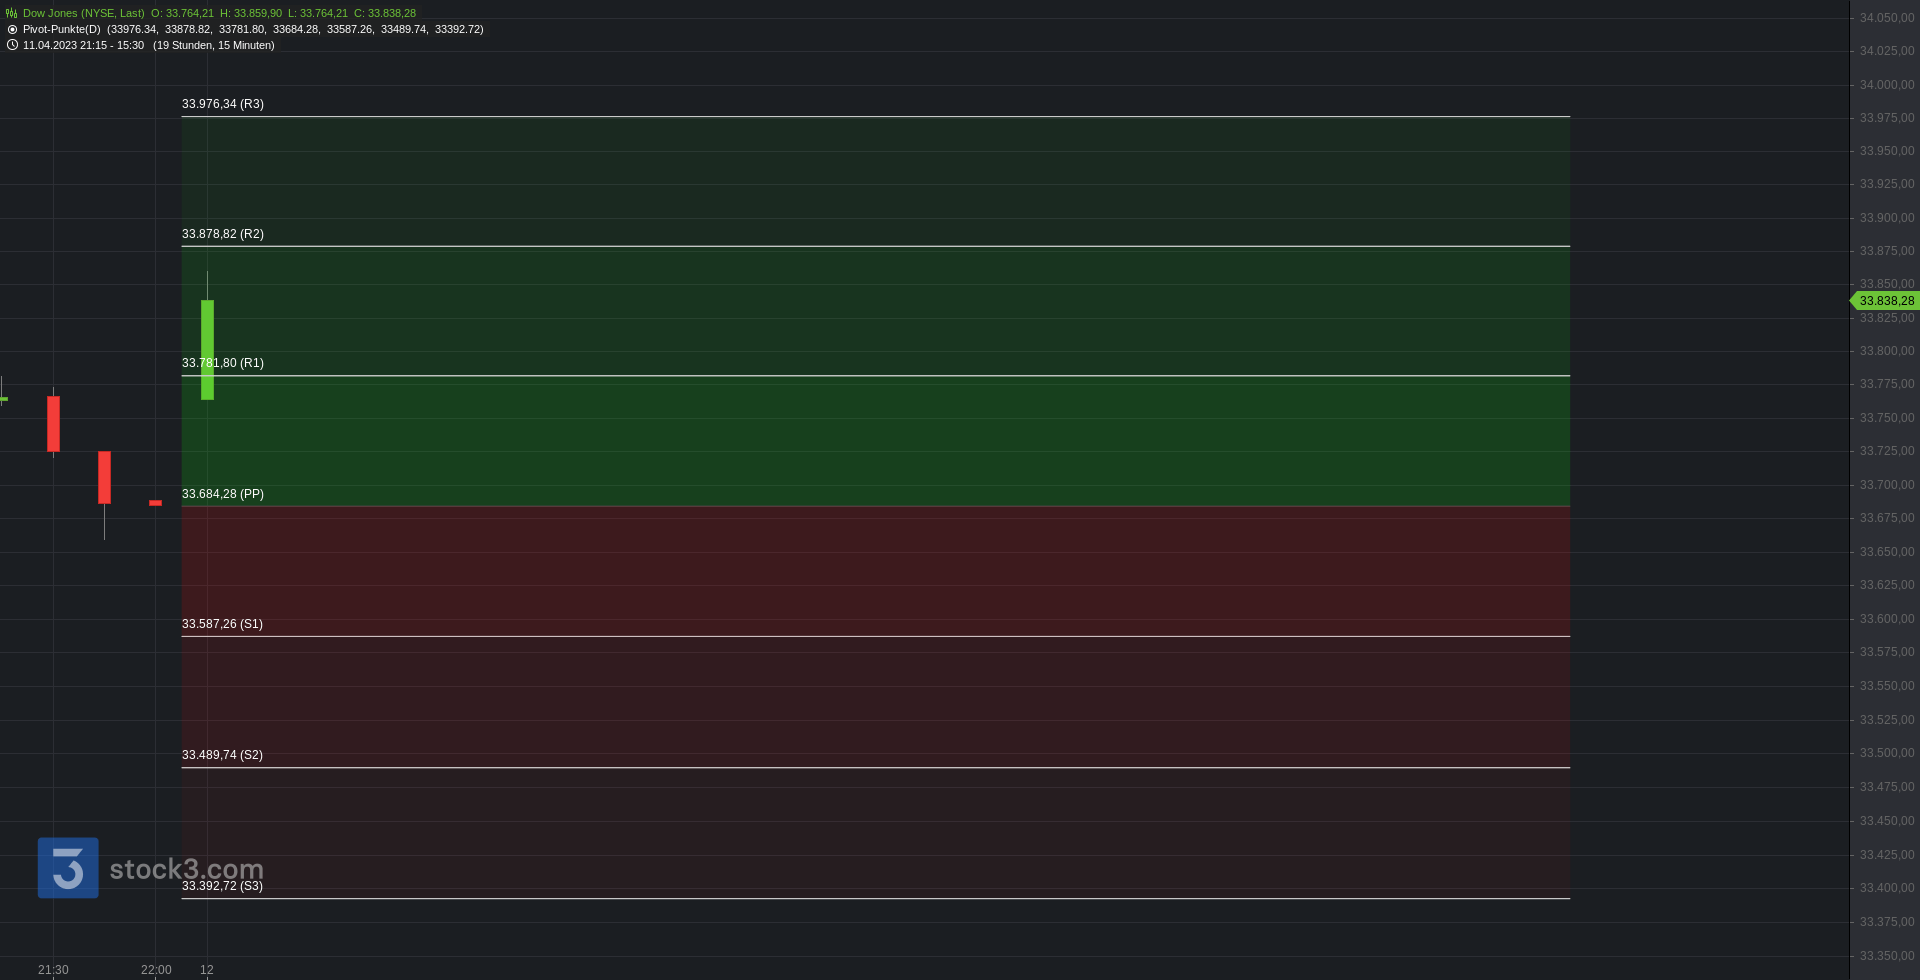Click the Pivot-Punkte indicator circle icon
This screenshot has width=1920, height=980.
click(x=12, y=29)
